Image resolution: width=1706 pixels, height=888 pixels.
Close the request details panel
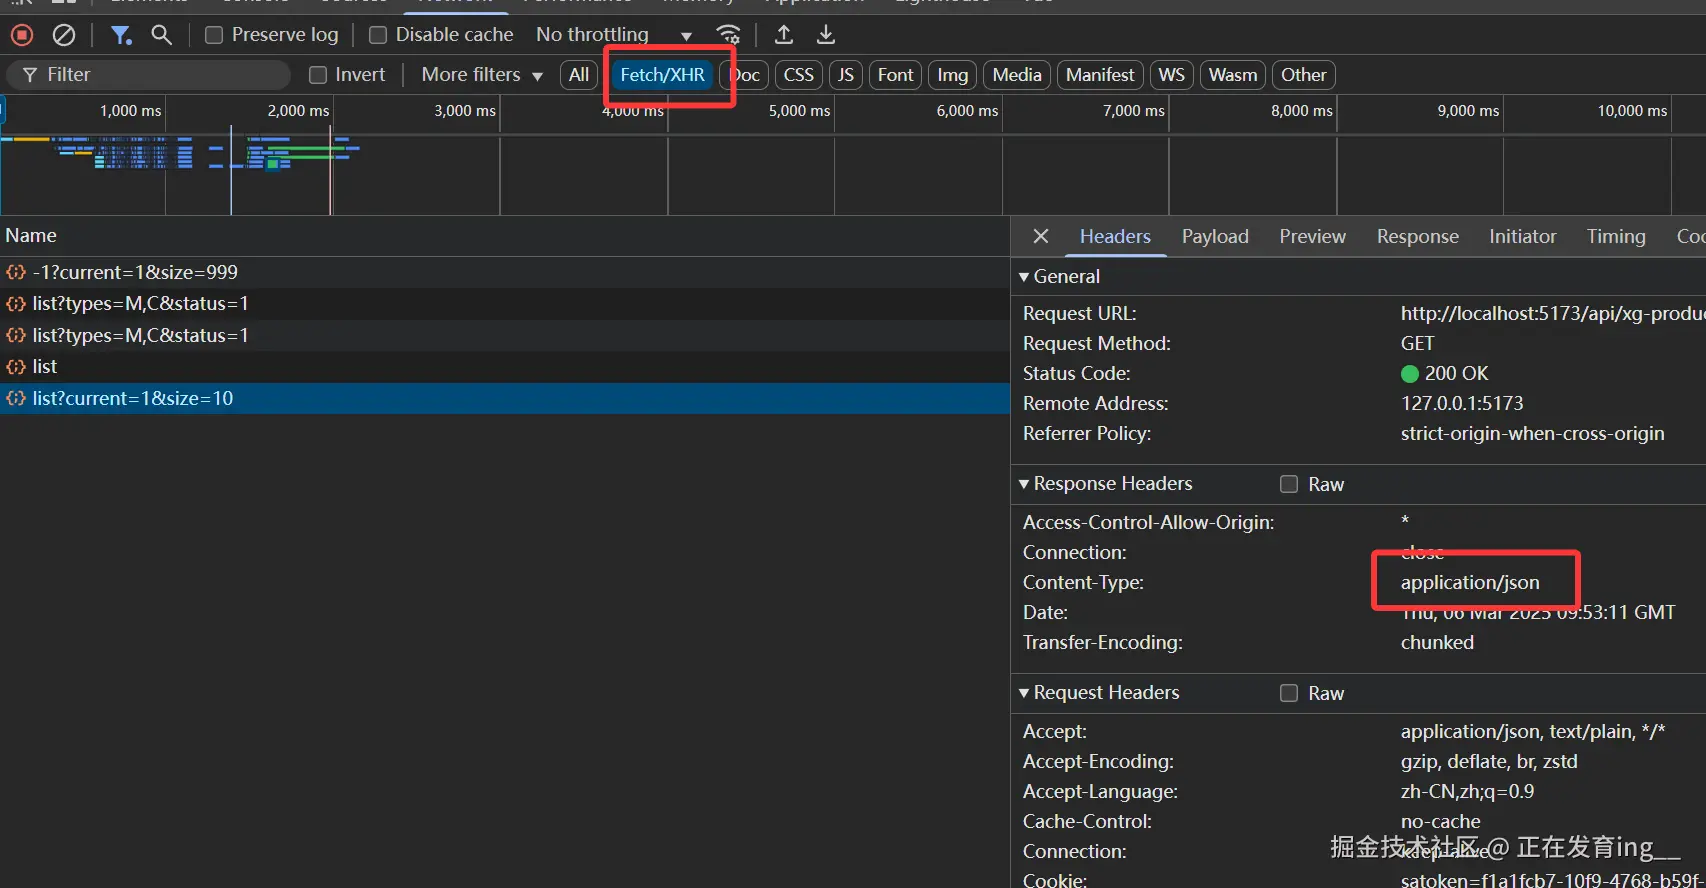click(x=1041, y=236)
